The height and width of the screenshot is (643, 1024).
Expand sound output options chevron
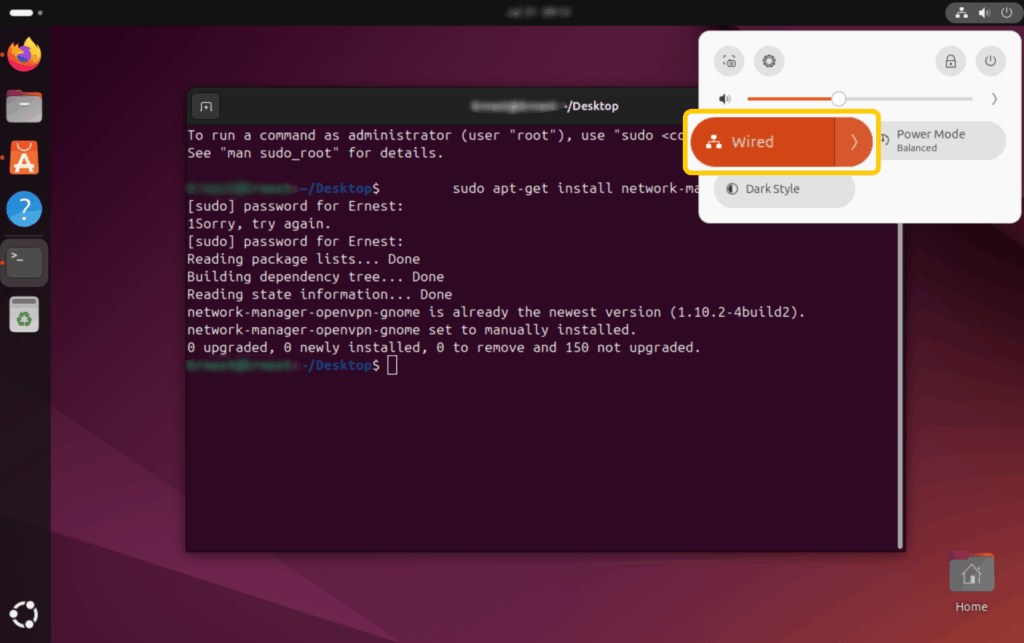(x=994, y=99)
